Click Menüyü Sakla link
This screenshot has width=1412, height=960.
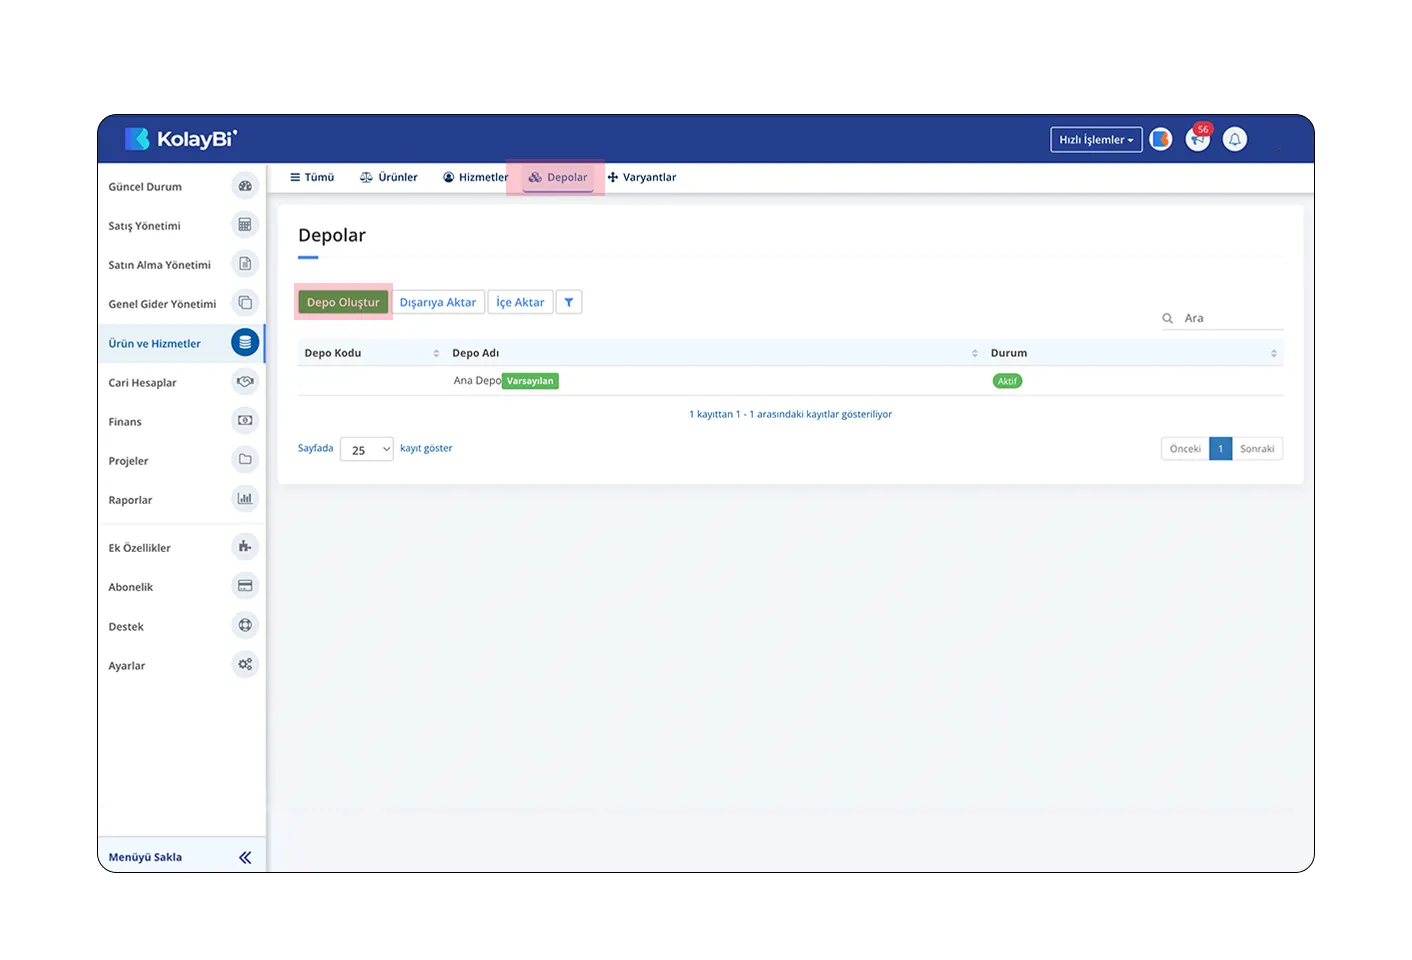point(145,857)
